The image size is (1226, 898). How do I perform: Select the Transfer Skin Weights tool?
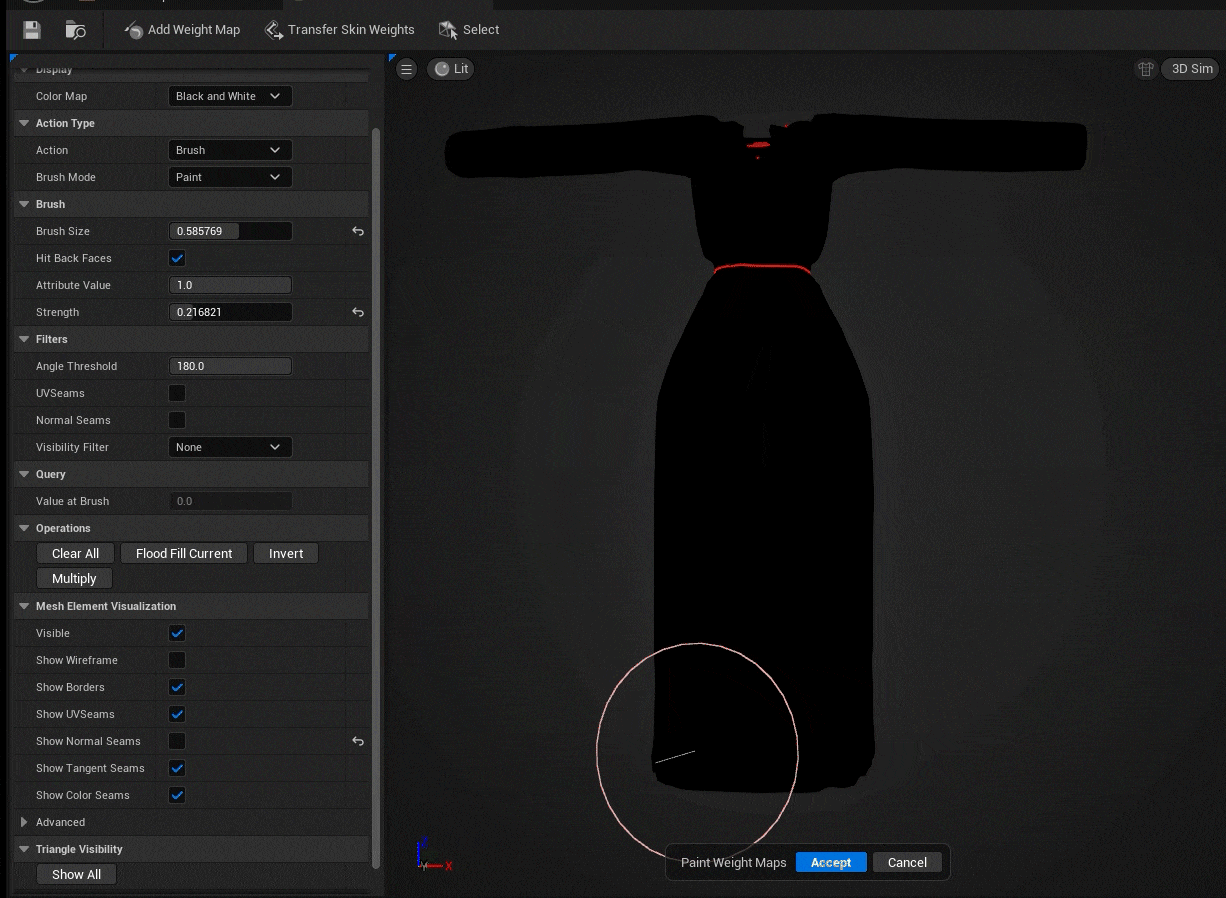pyautogui.click(x=339, y=30)
